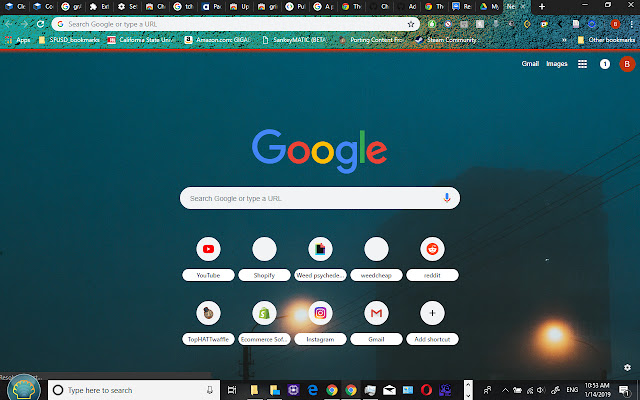View the Google notifications badge showing 1
The height and width of the screenshot is (400, 640).
604,64
